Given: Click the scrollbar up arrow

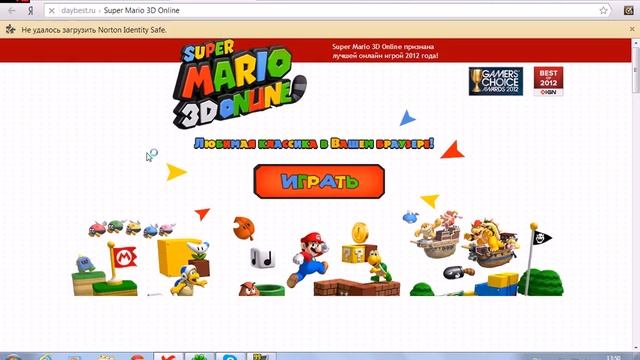Looking at the screenshot, I should tap(636, 42).
